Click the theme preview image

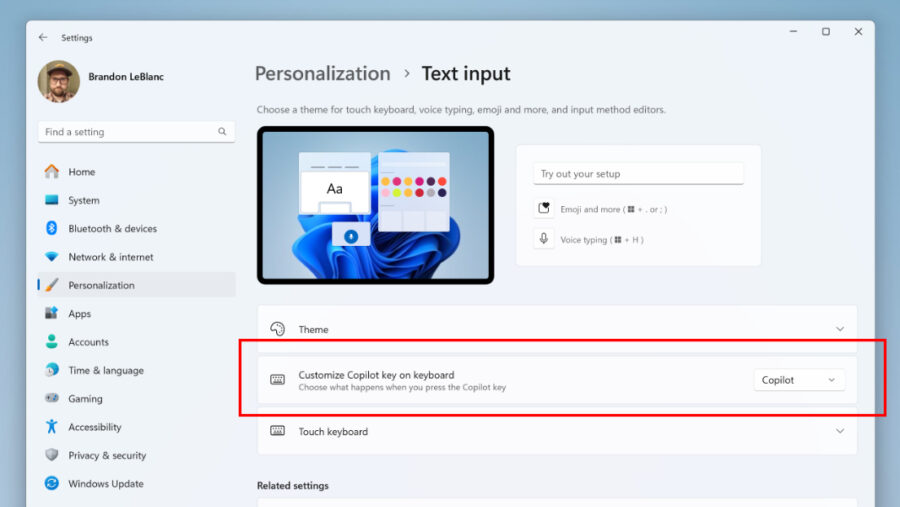(x=375, y=205)
